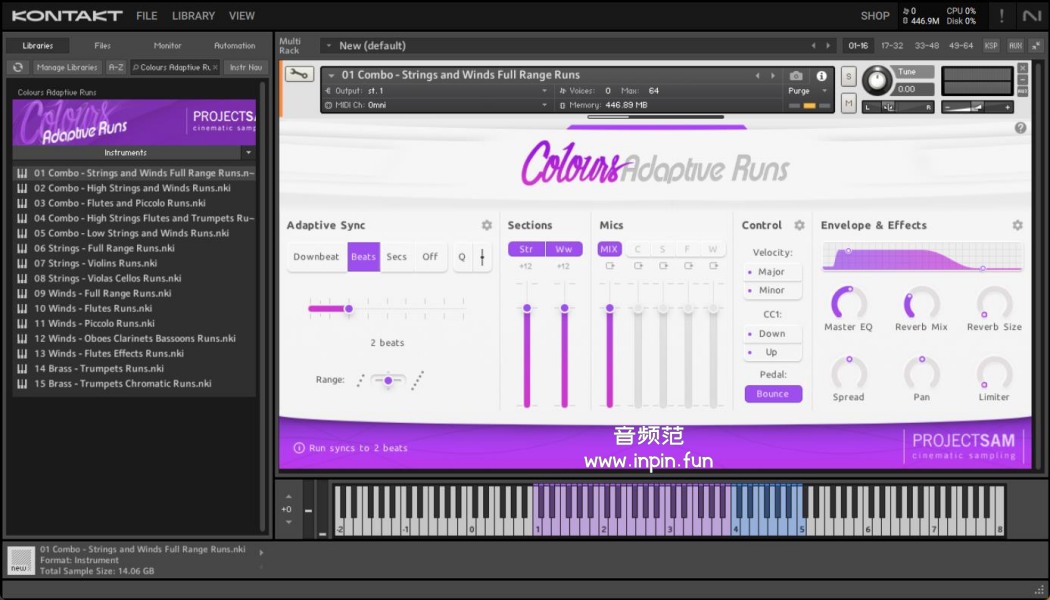Open the LIBRARY menu
The image size is (1050, 600).
193,16
